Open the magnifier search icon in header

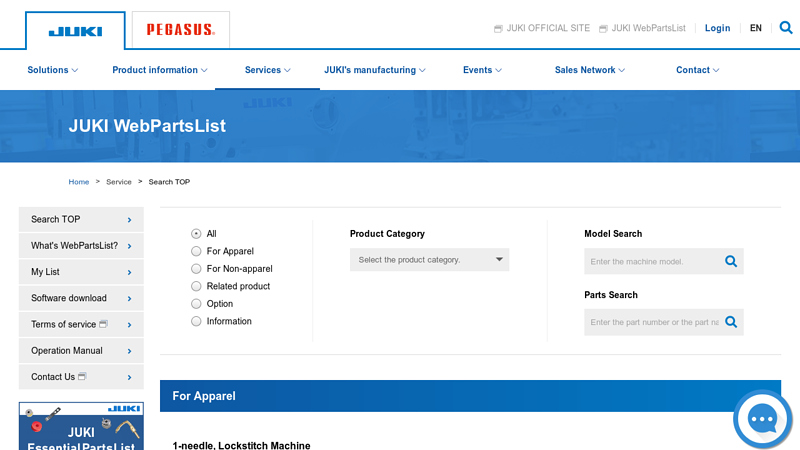[786, 28]
